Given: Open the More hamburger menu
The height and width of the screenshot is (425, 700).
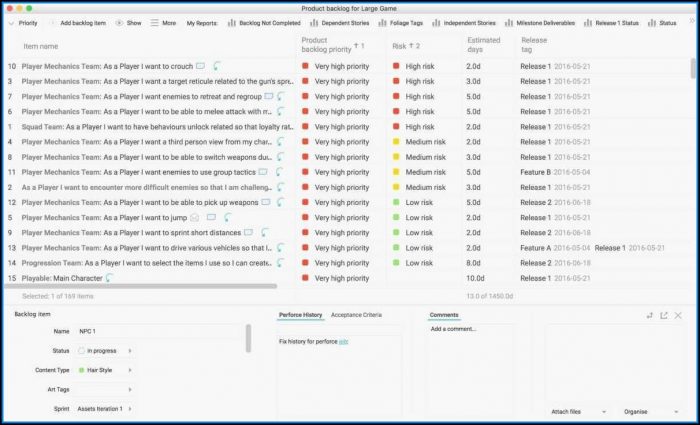Looking at the screenshot, I should (163, 23).
